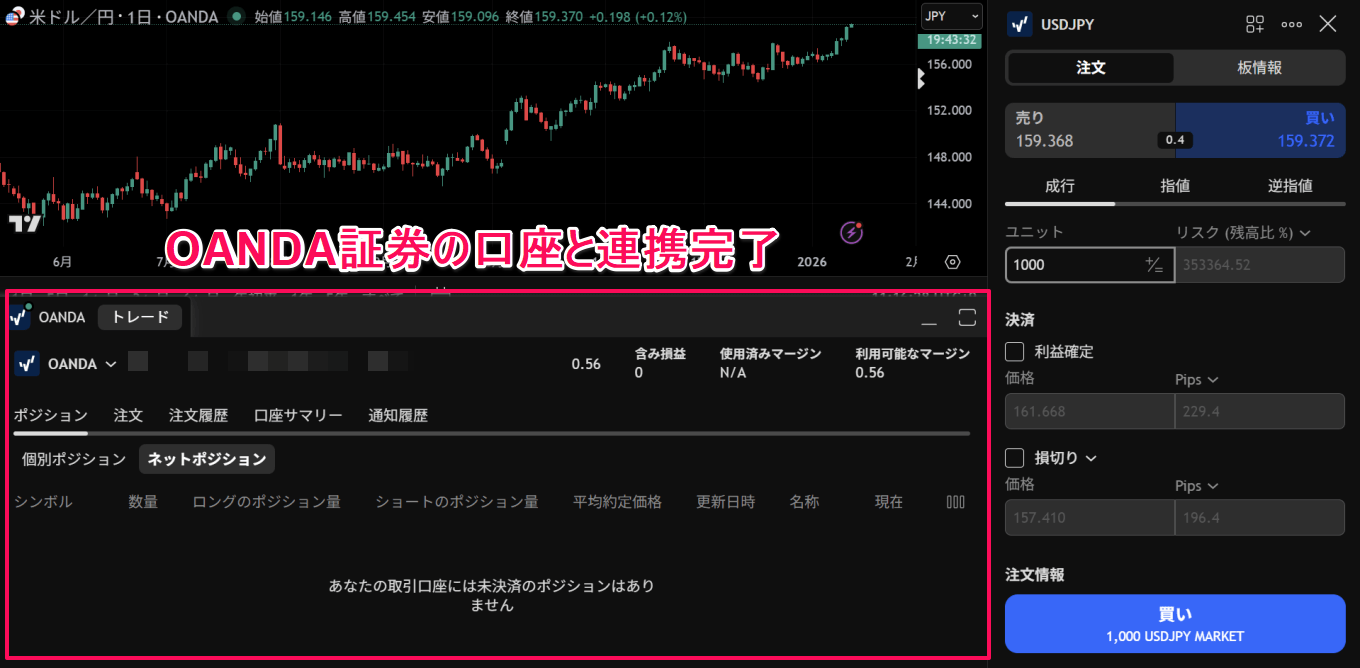Click the stepper icon in the unit field
This screenshot has height=668, width=1360.
(x=1154, y=264)
